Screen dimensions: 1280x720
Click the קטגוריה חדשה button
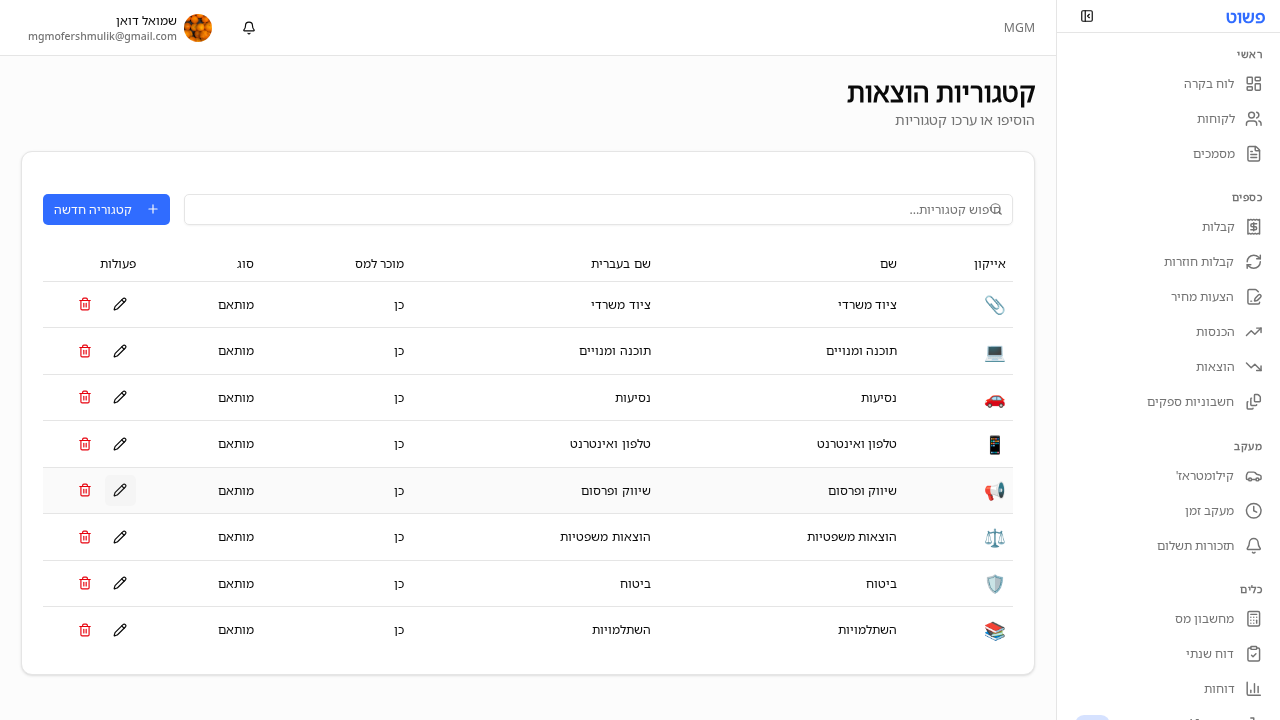pyautogui.click(x=106, y=209)
